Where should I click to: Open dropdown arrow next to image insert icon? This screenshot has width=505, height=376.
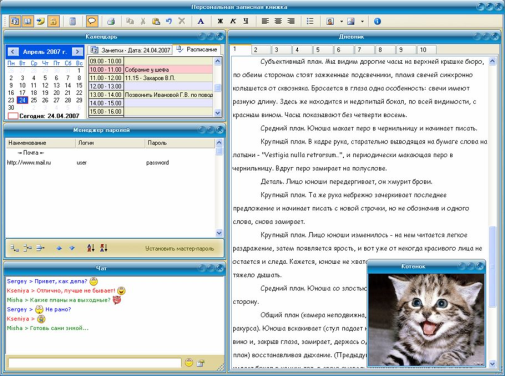pyautogui.click(x=341, y=22)
